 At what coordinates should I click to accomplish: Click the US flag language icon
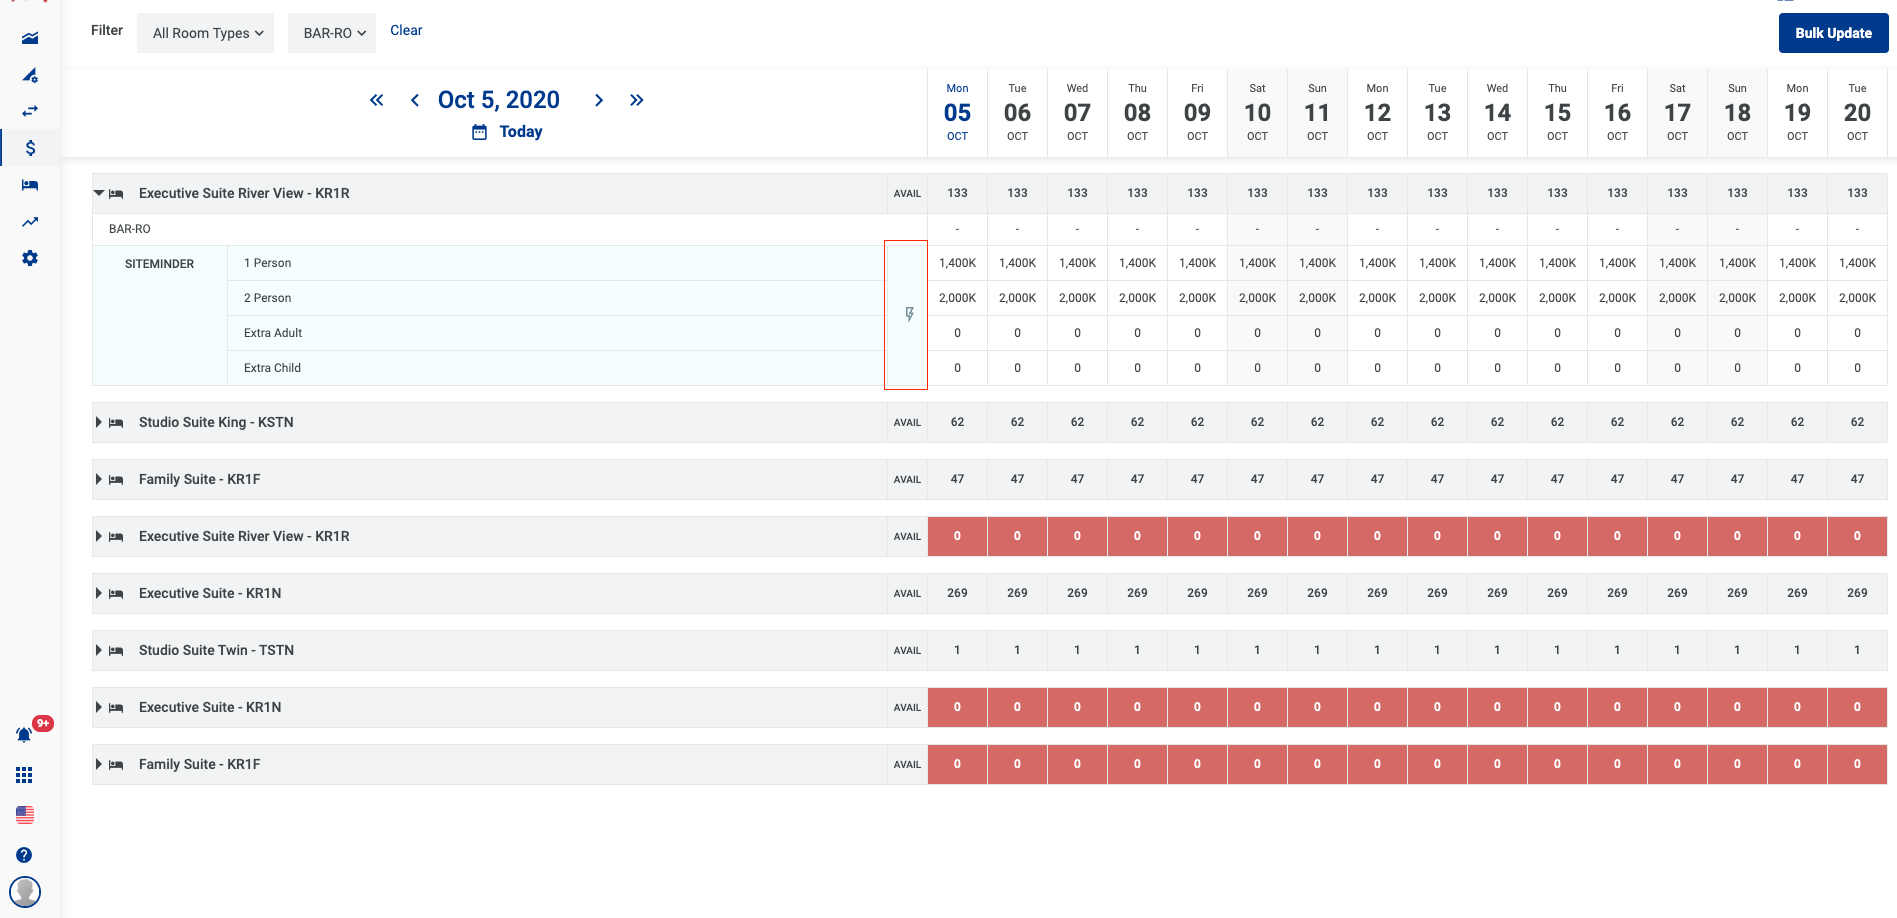tap(25, 815)
